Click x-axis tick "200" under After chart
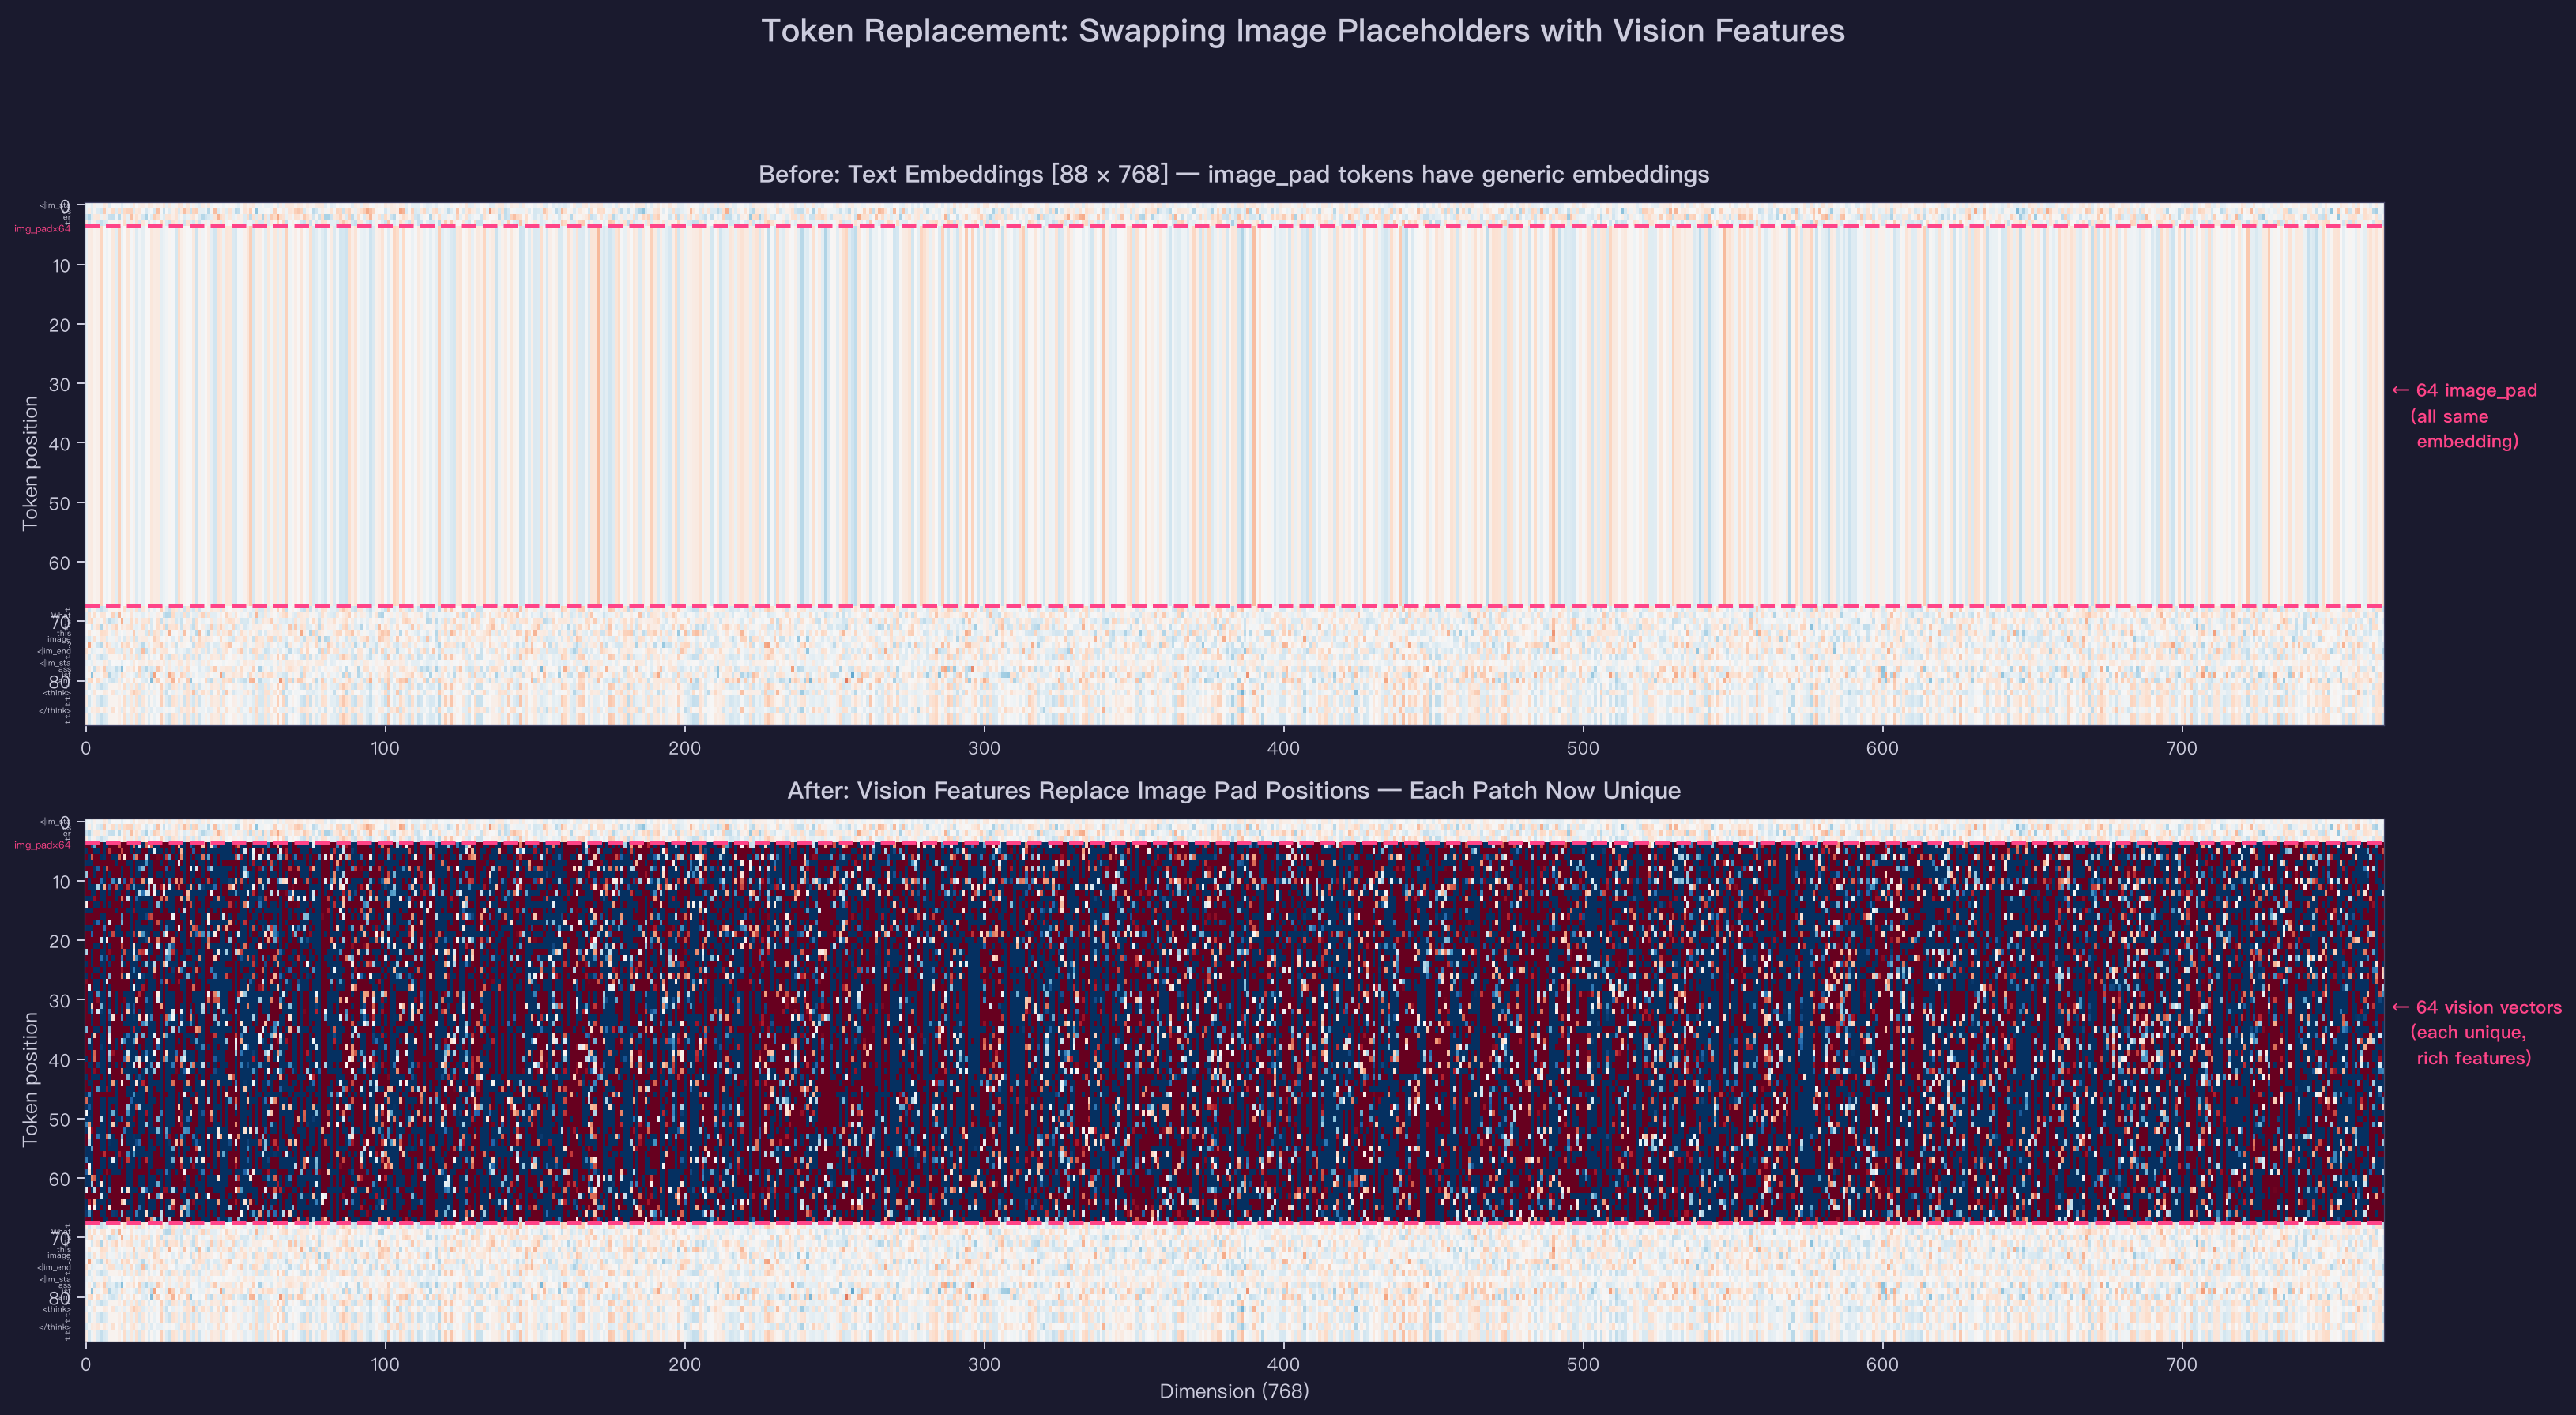The image size is (2576, 1415). 684,1364
